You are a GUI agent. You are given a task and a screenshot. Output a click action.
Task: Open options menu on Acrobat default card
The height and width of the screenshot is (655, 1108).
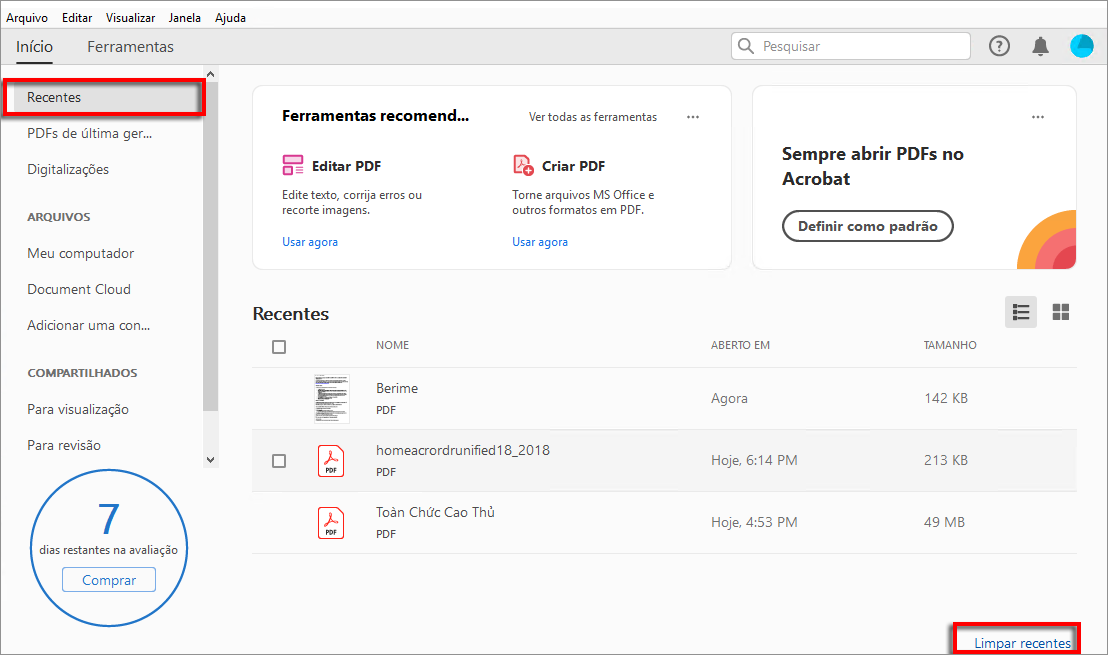(x=1038, y=117)
